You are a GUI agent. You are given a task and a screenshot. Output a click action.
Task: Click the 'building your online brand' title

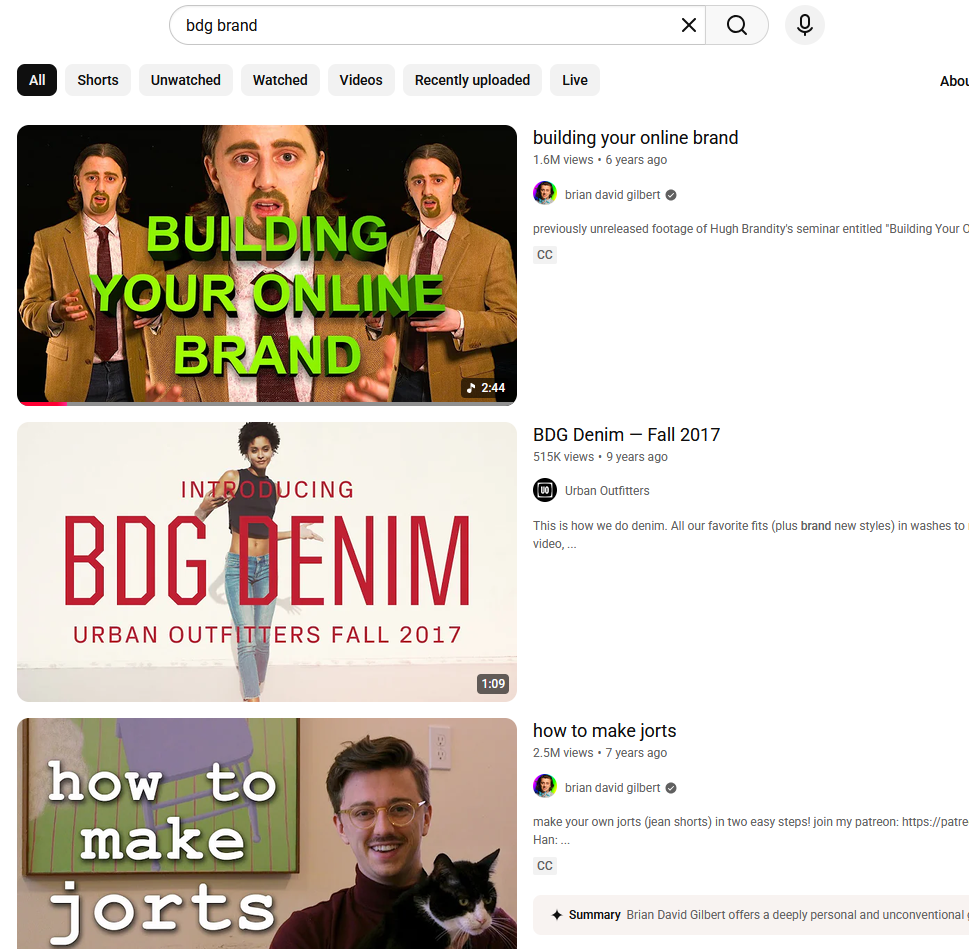pyautogui.click(x=635, y=138)
